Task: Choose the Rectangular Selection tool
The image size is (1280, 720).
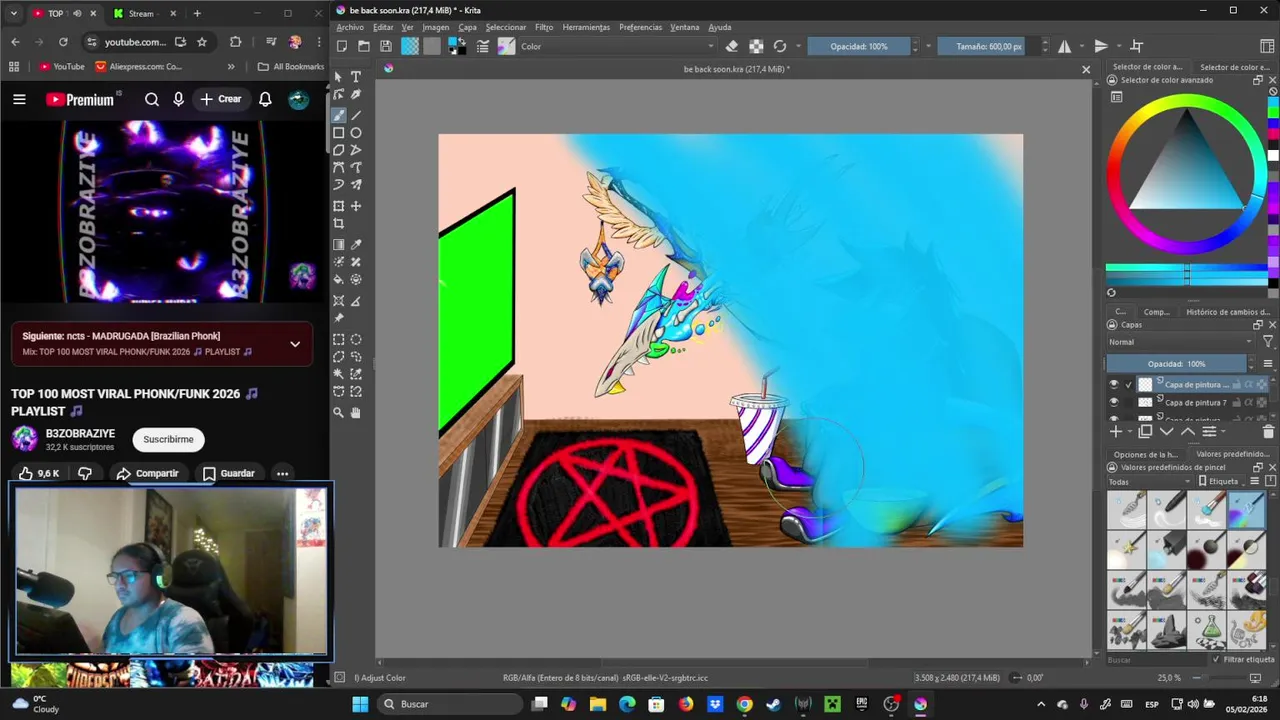Action: [x=339, y=340]
